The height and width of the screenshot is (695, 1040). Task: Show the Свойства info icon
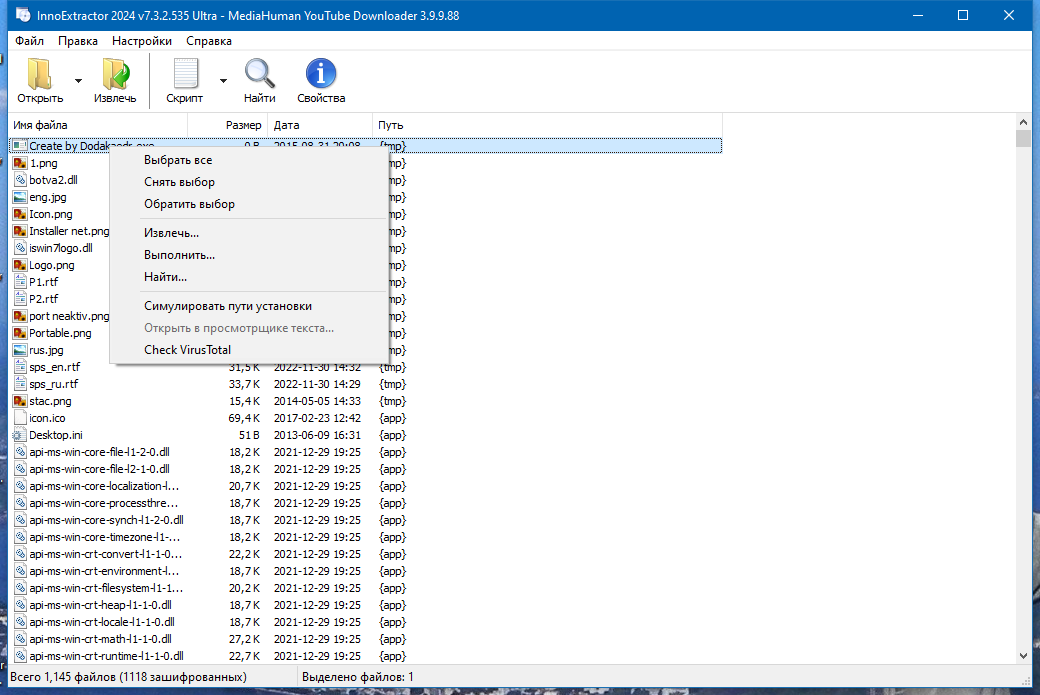tap(321, 74)
